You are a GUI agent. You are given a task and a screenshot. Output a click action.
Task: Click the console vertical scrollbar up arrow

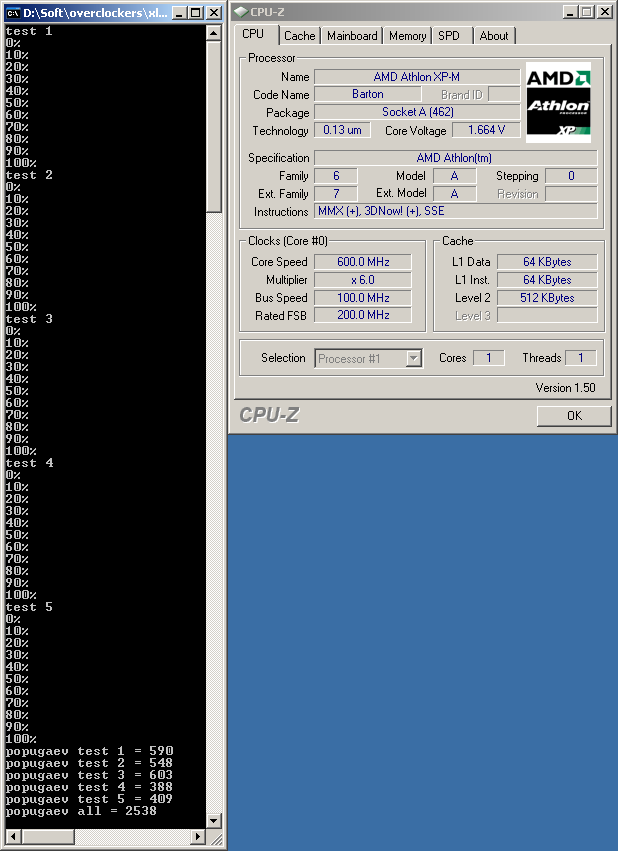point(214,34)
